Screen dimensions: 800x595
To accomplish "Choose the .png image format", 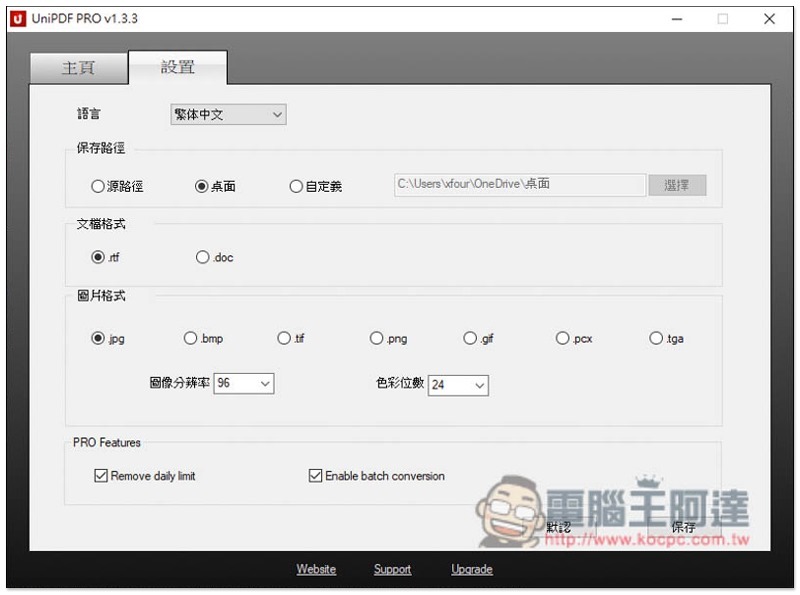I will tap(388, 338).
